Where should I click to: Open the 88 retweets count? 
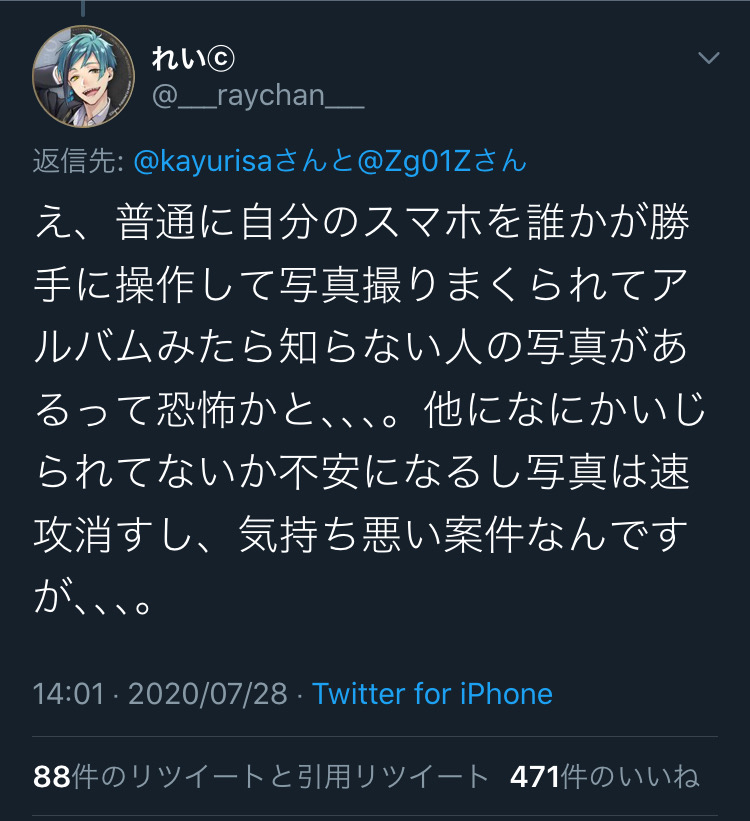[x=52, y=776]
